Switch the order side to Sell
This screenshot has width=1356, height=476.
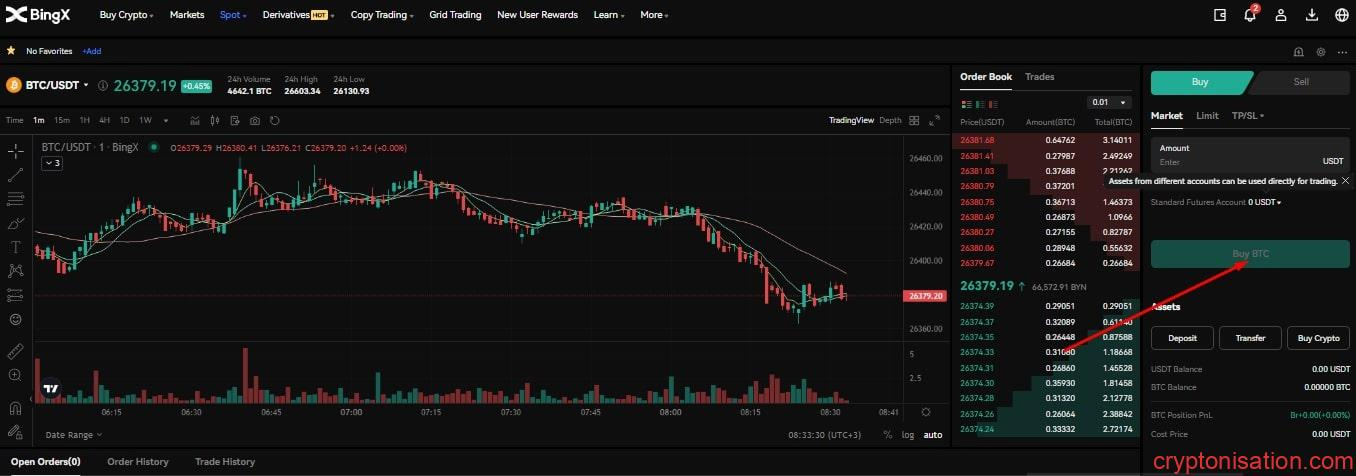click(1301, 82)
